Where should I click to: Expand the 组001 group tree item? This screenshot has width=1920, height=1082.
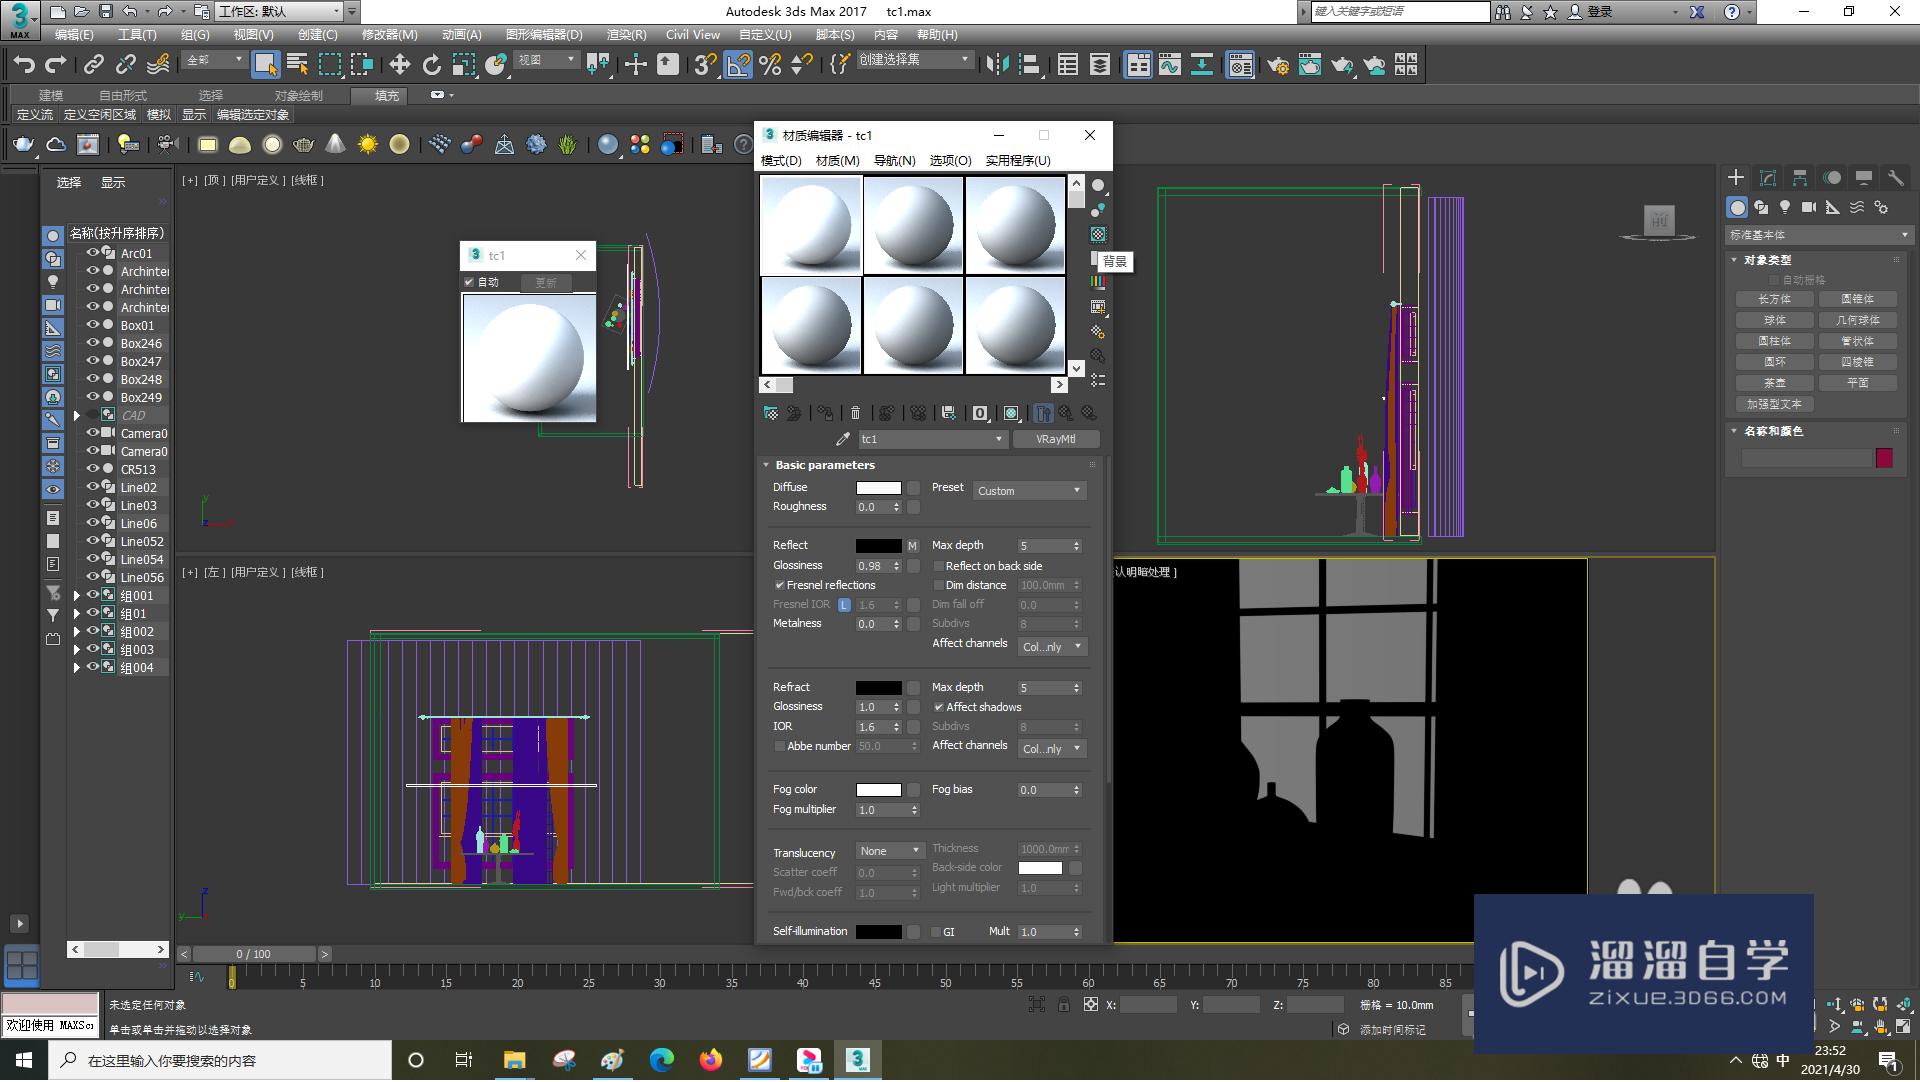tap(77, 596)
